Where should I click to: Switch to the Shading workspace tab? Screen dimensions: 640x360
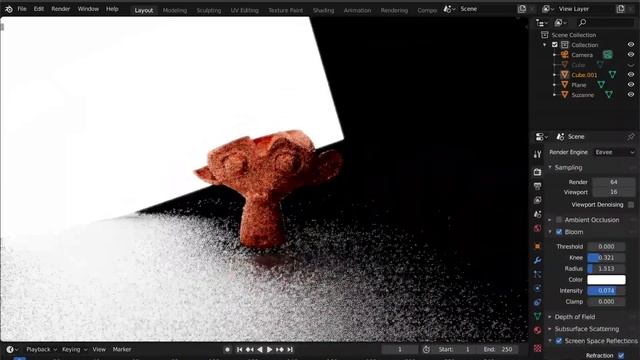point(323,10)
